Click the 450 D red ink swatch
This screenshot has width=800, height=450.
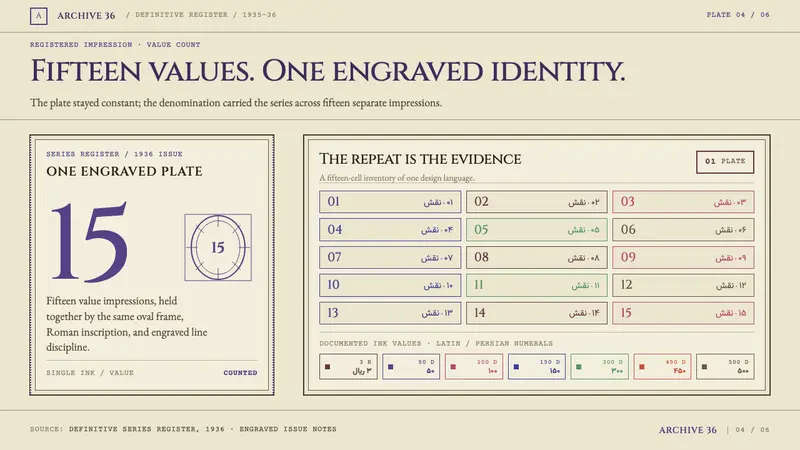coord(662,367)
